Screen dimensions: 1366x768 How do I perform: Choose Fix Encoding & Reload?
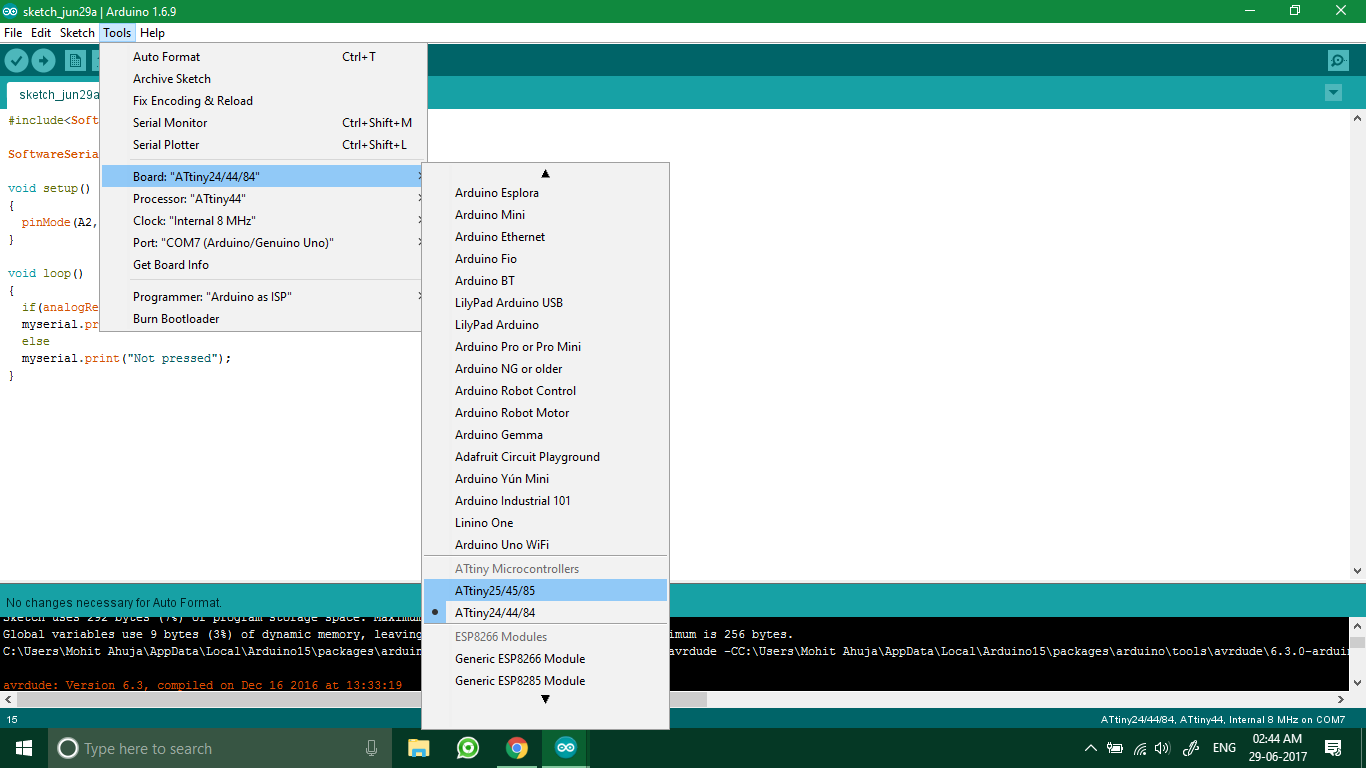point(264,101)
